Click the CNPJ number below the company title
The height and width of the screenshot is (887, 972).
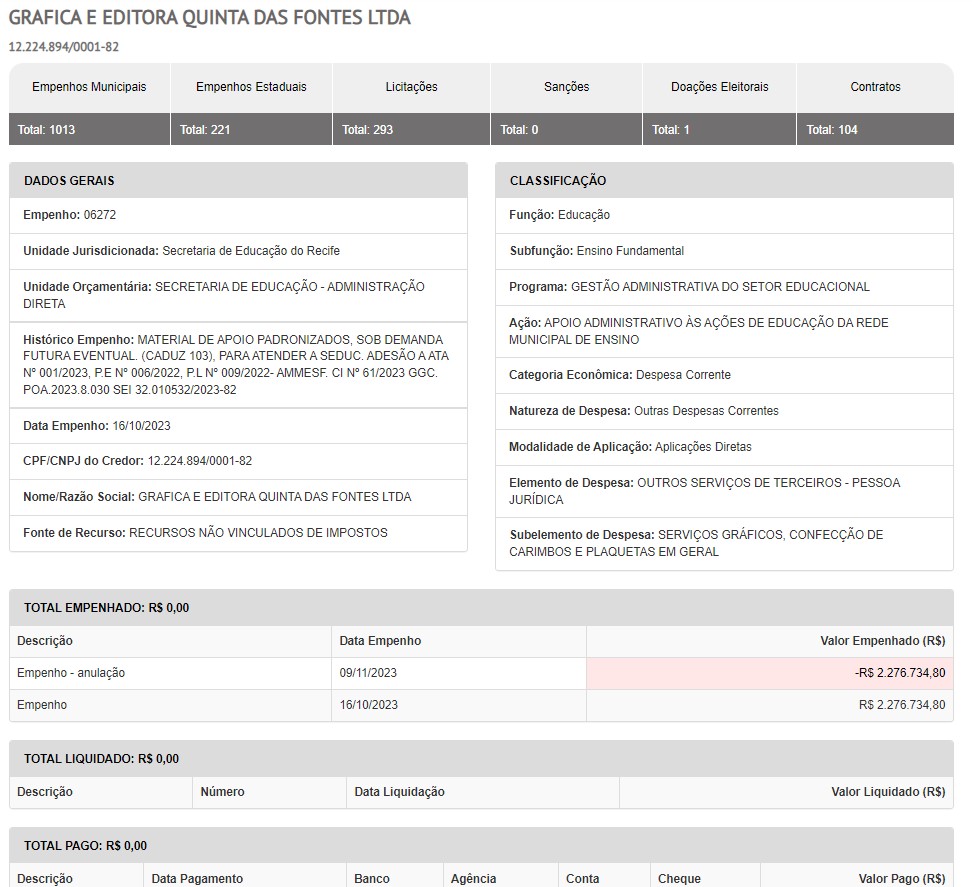[x=64, y=47]
